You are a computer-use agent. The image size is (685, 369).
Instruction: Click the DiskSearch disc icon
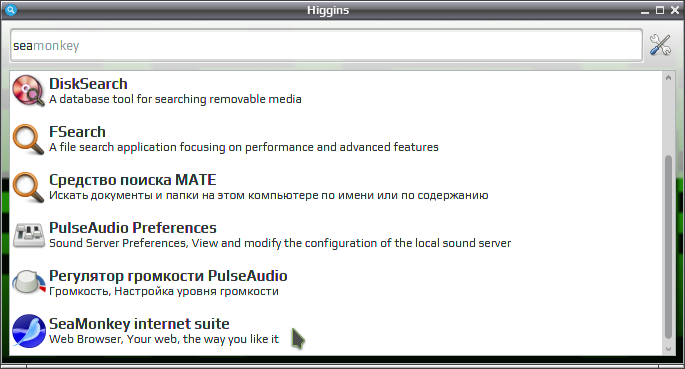[x=28, y=91]
